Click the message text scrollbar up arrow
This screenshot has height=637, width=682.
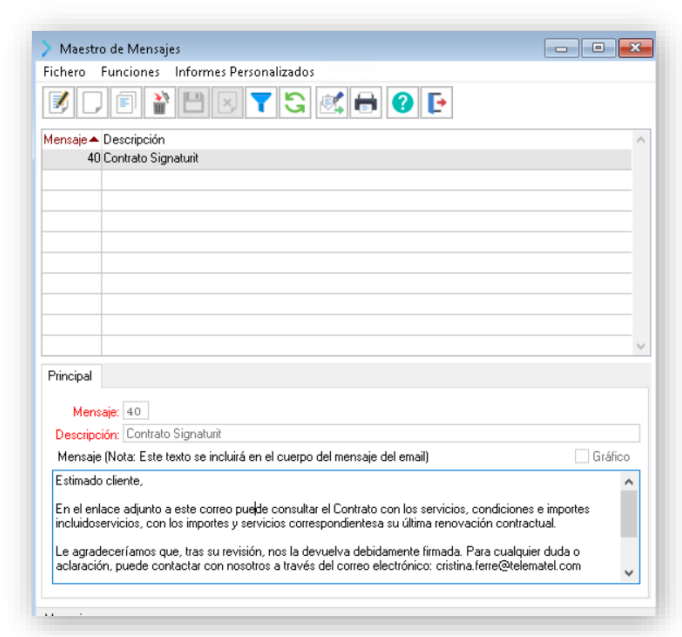coord(629,481)
